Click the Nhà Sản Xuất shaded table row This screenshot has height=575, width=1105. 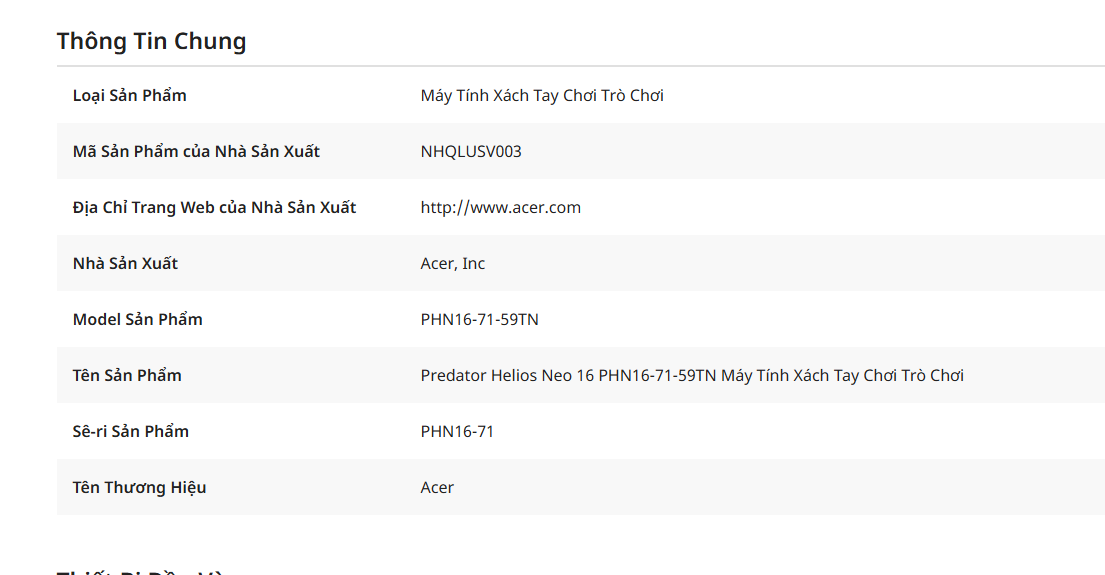click(581, 263)
